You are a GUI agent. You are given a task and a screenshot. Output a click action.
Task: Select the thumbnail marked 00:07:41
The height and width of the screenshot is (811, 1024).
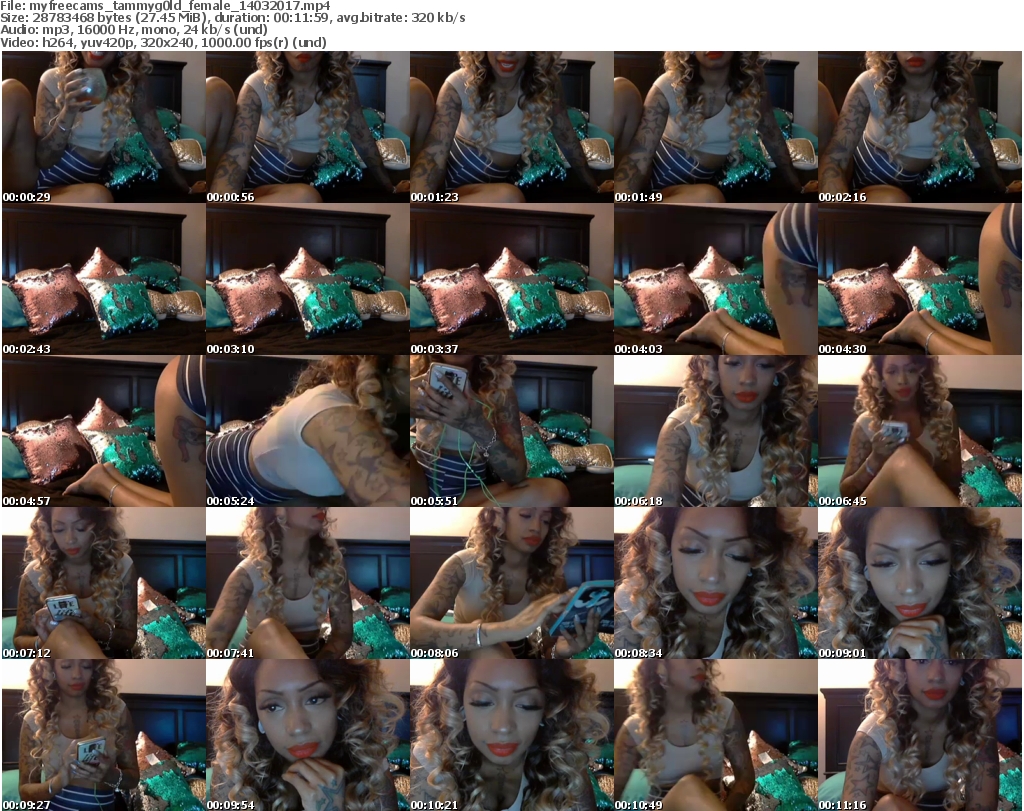click(x=308, y=583)
